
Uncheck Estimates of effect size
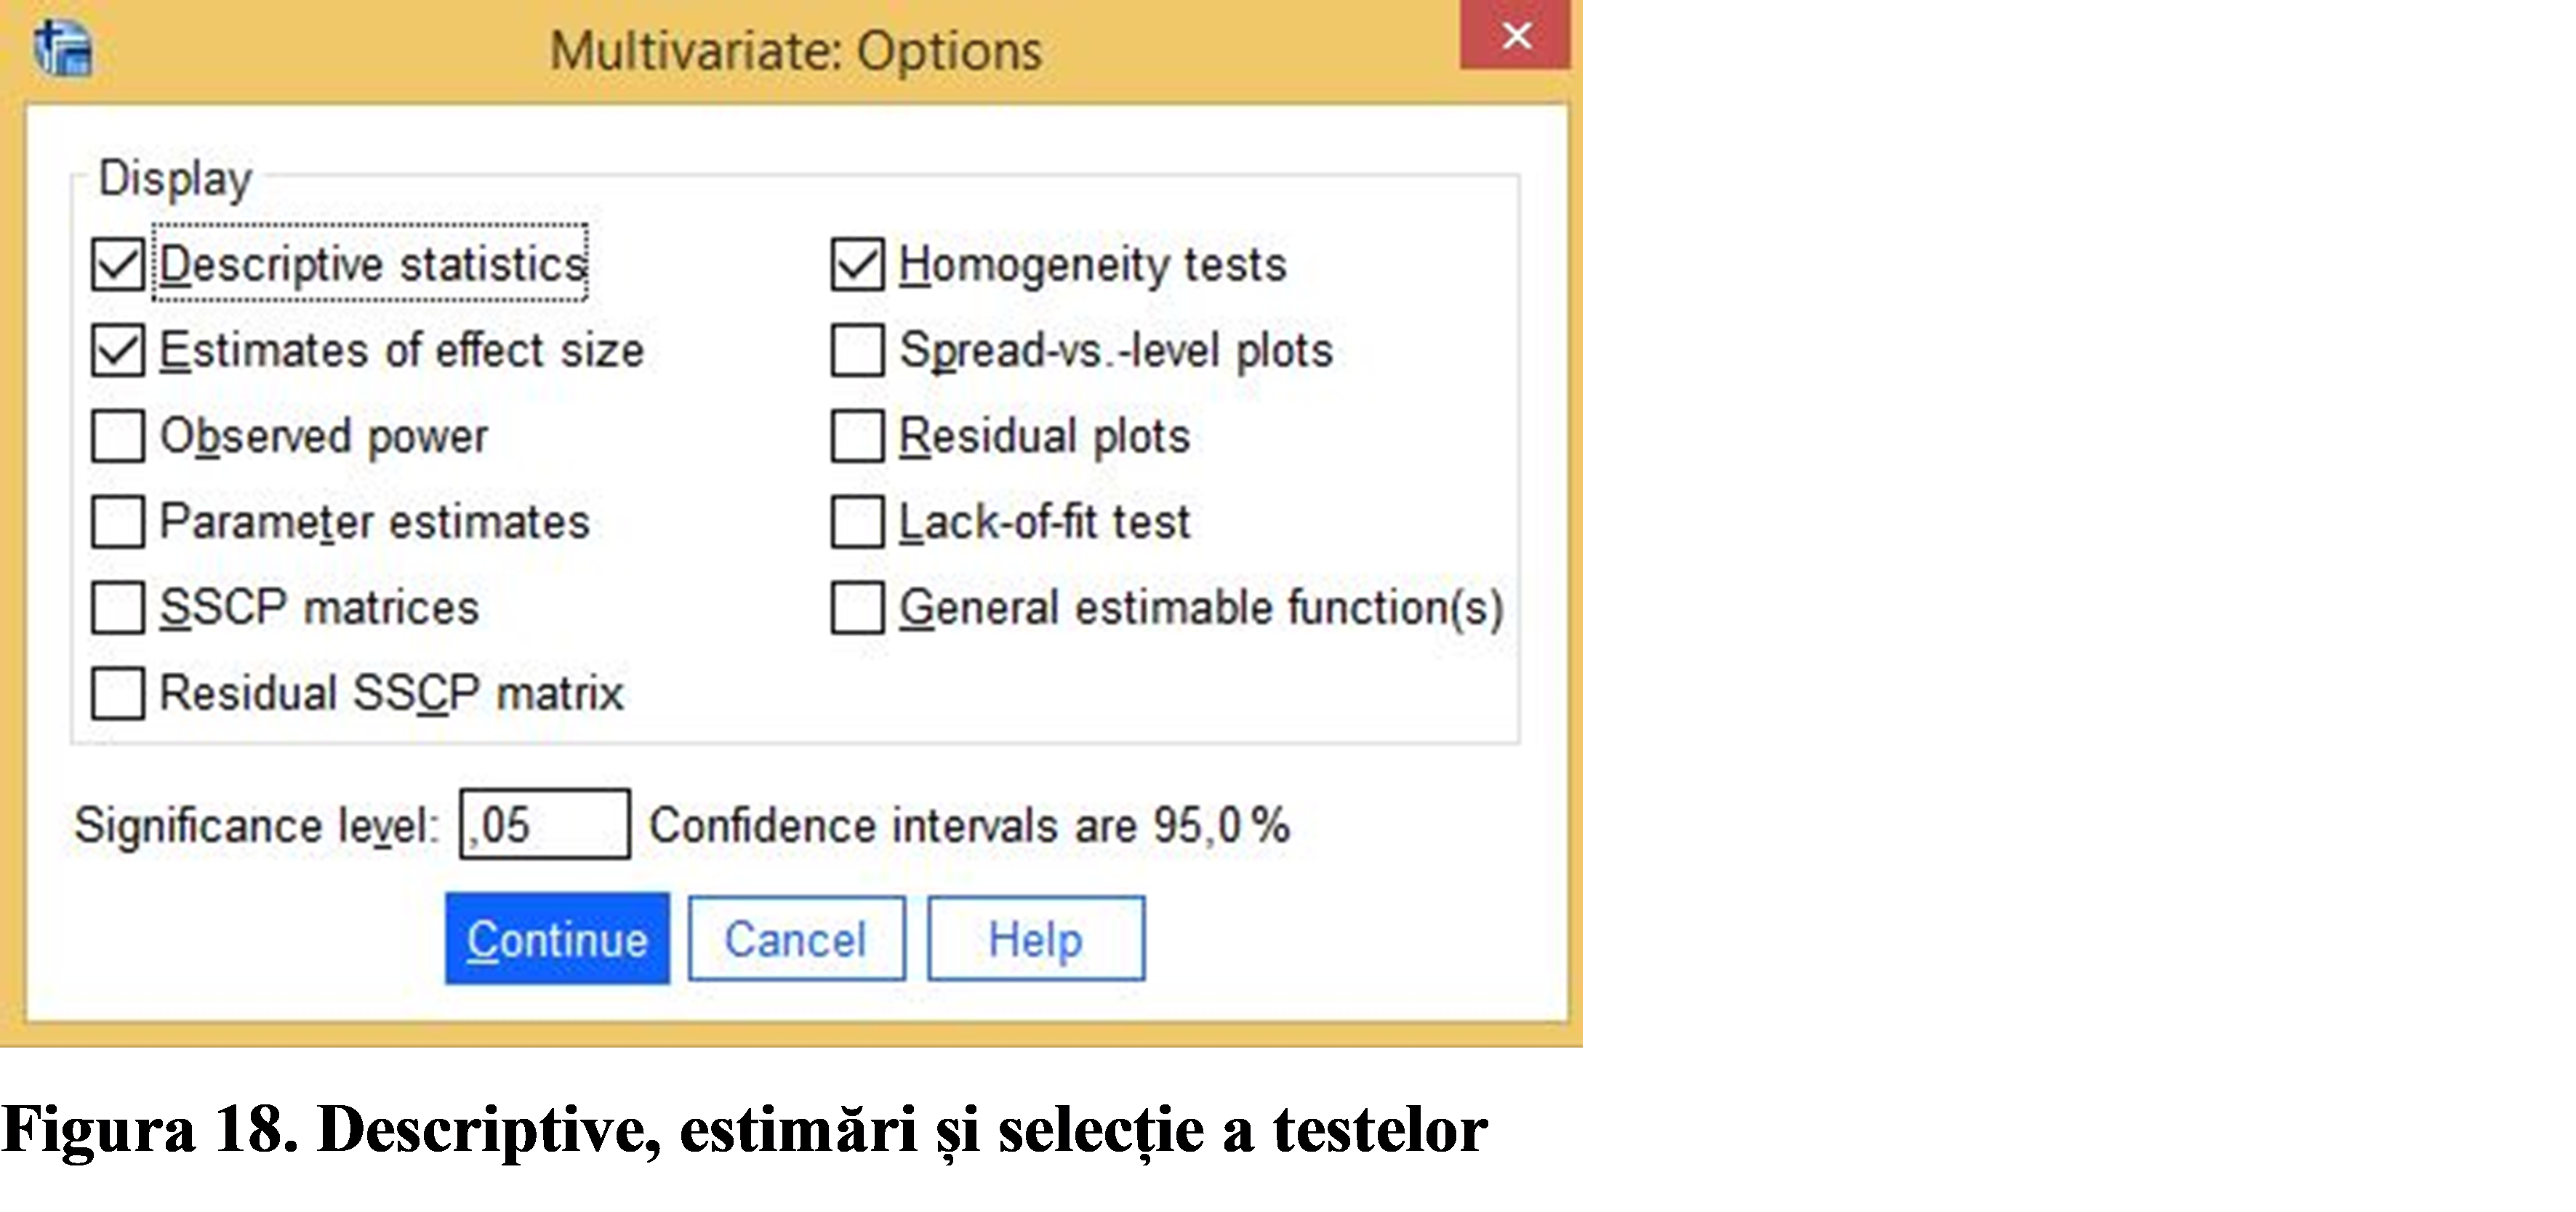(x=118, y=350)
